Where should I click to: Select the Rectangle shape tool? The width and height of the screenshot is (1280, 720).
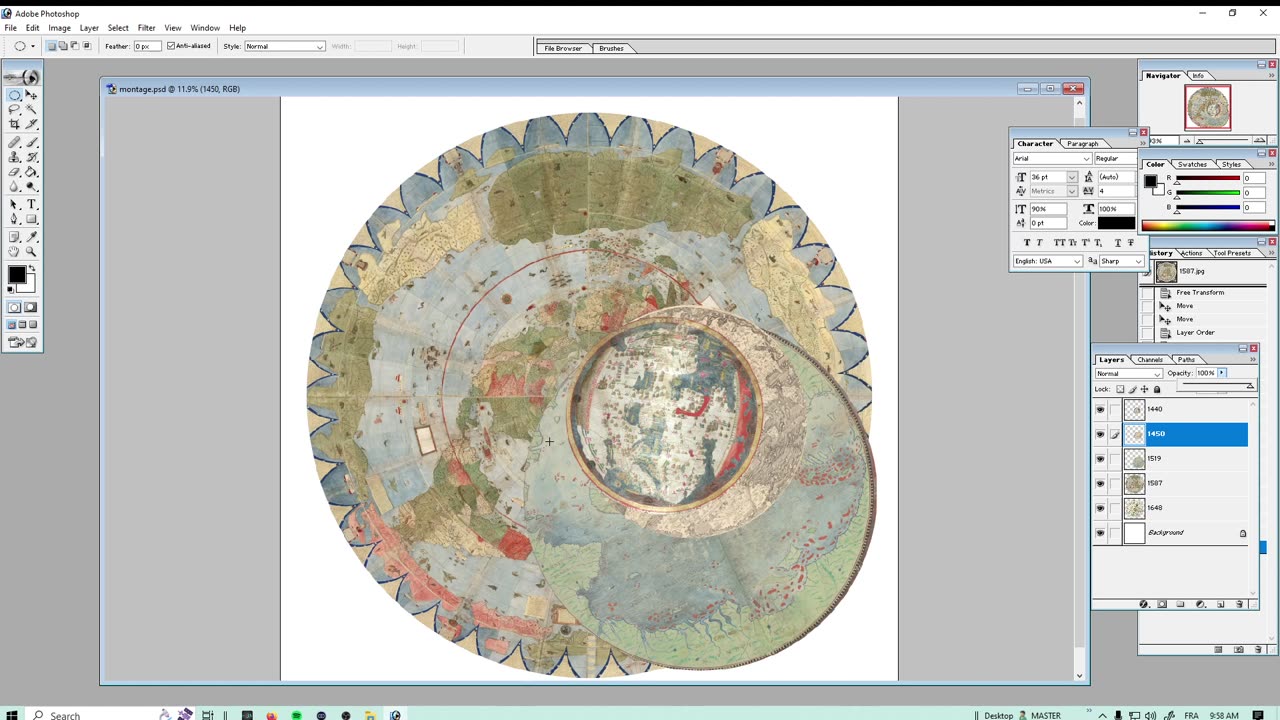[31, 219]
